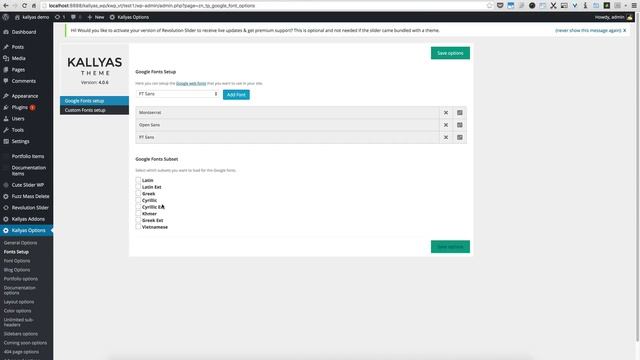The width and height of the screenshot is (640, 360).
Task: Click the crossed X extension icon
Action: pyautogui.click(x=553, y=6)
